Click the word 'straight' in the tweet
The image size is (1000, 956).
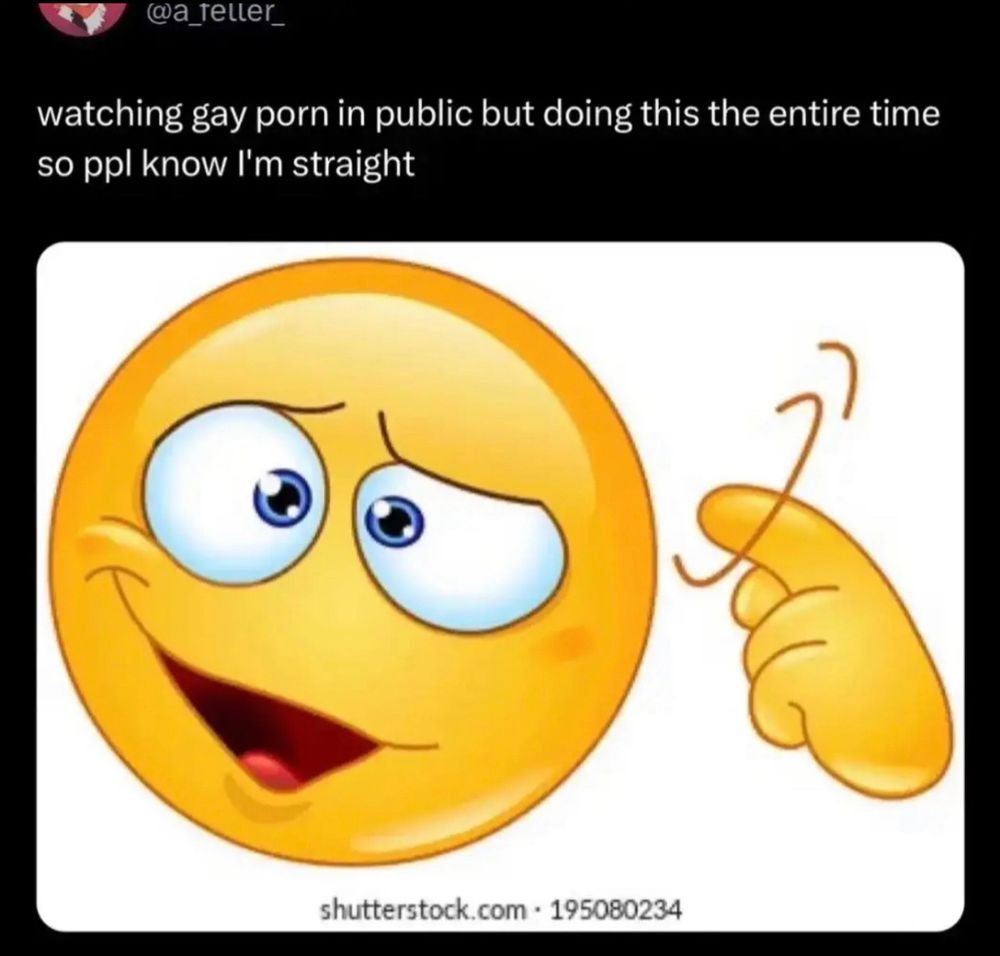point(356,166)
